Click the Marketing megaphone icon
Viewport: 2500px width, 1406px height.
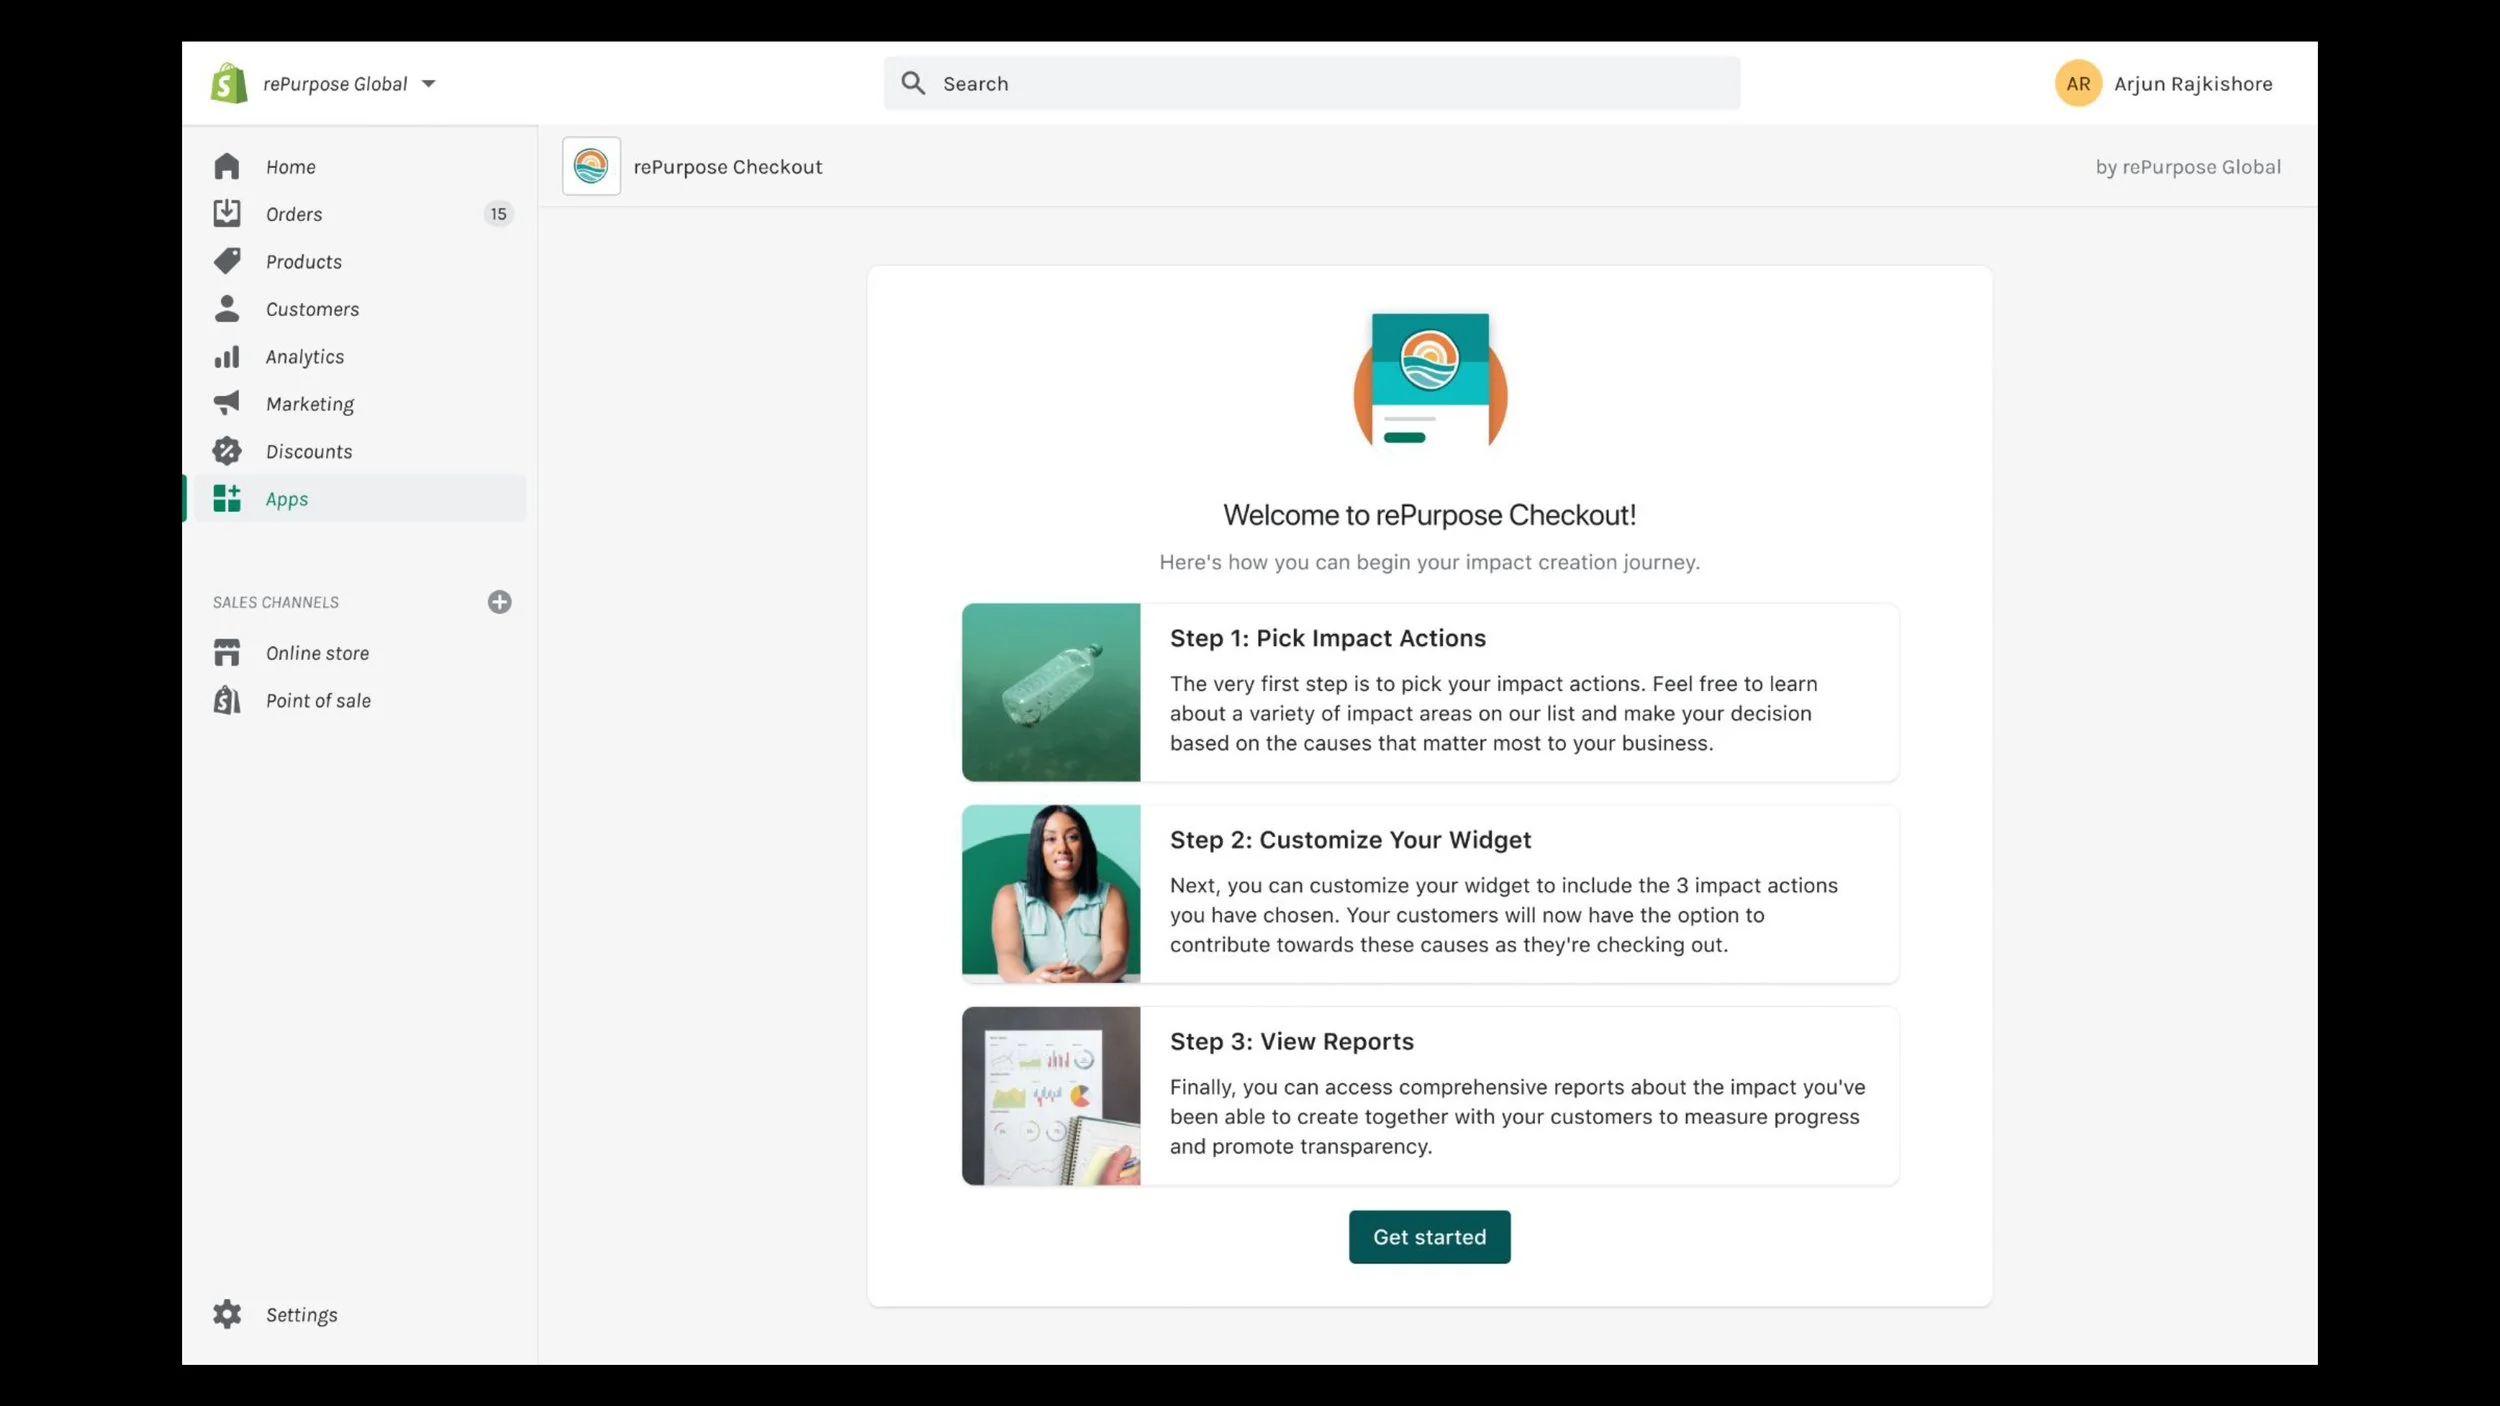(x=227, y=403)
